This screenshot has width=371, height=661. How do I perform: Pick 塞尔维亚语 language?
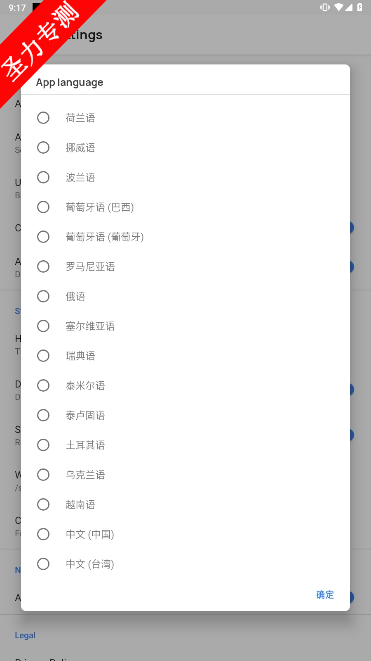coord(186,326)
